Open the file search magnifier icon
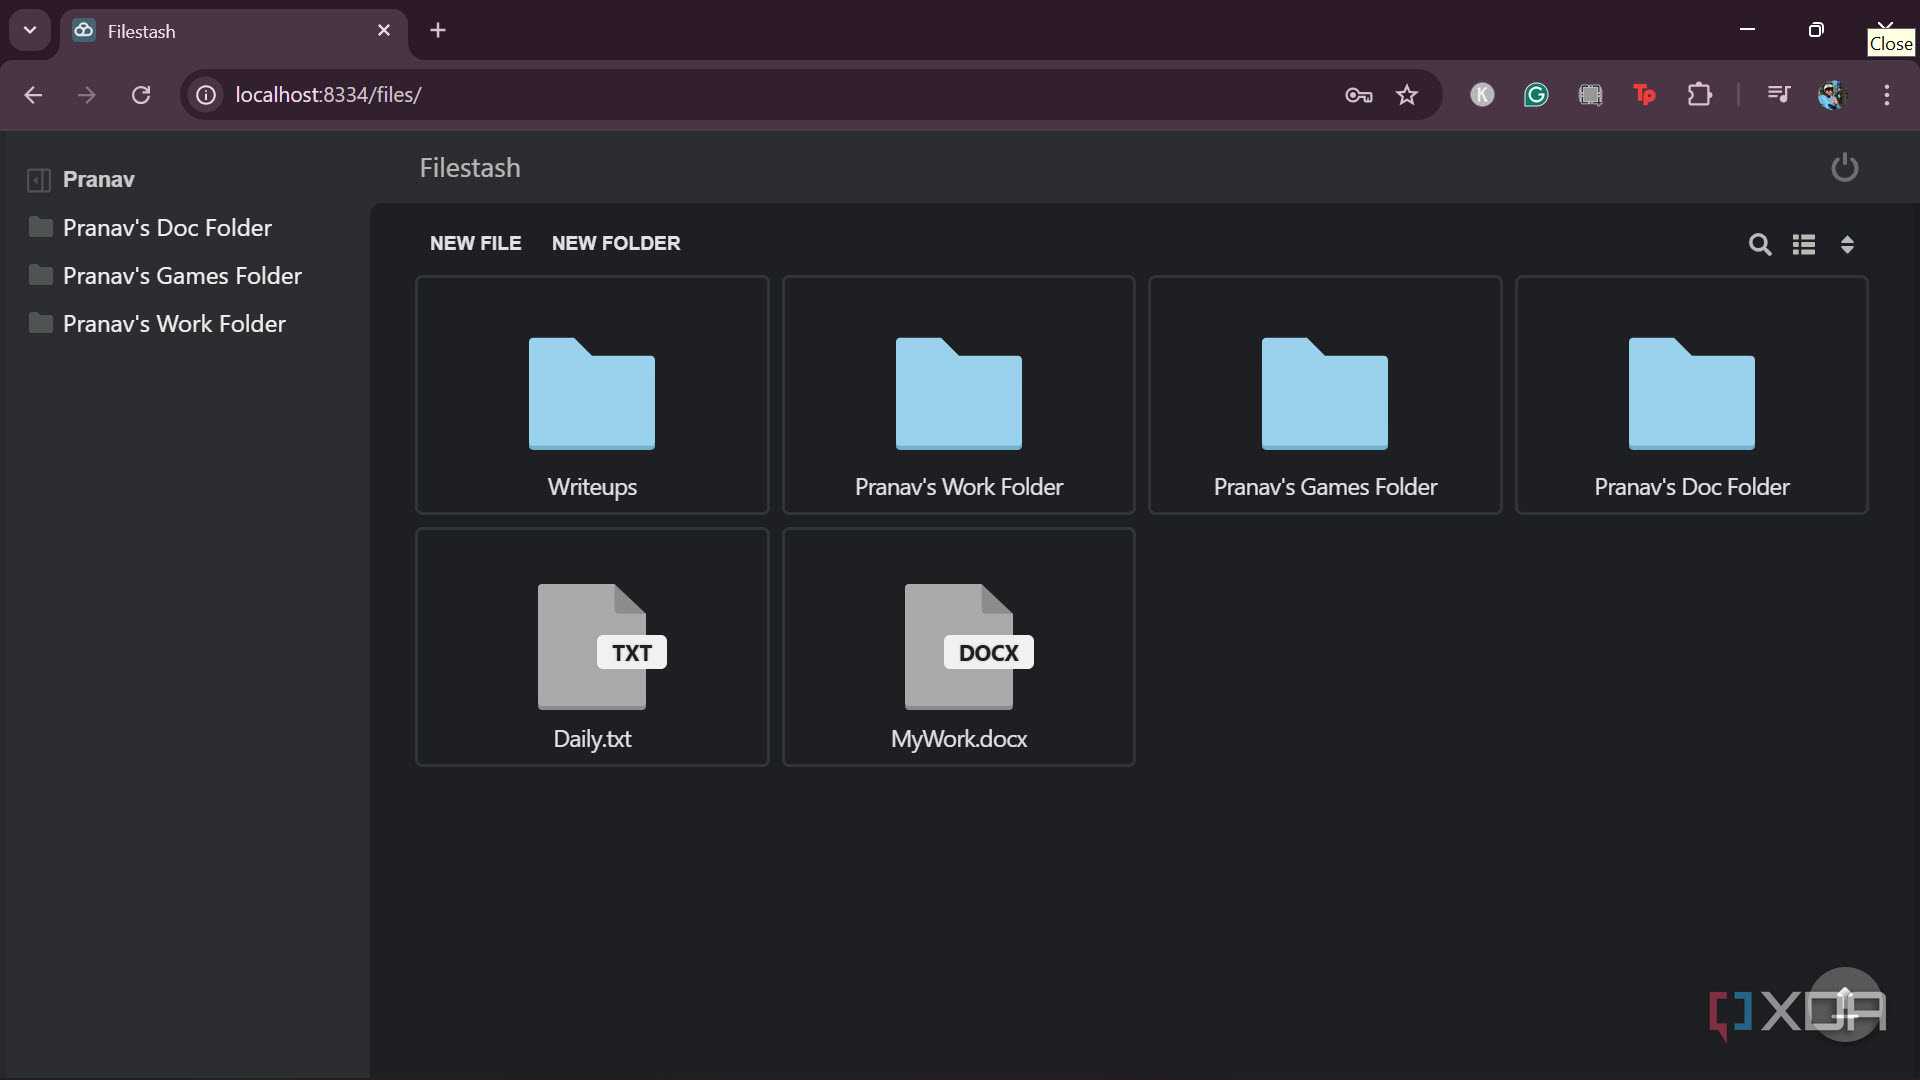Screen dimensions: 1920x1080 (x=1760, y=244)
